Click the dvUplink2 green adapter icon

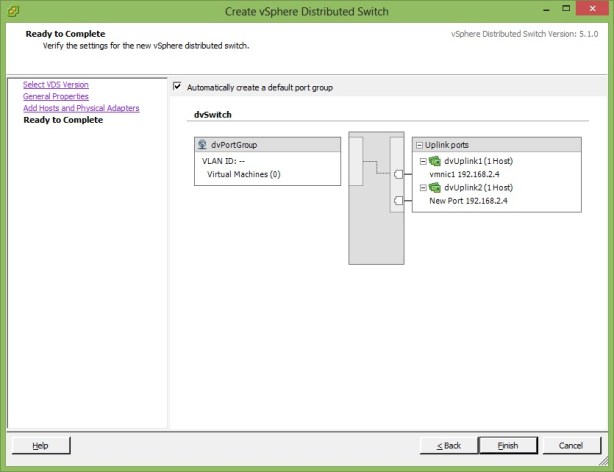point(435,187)
